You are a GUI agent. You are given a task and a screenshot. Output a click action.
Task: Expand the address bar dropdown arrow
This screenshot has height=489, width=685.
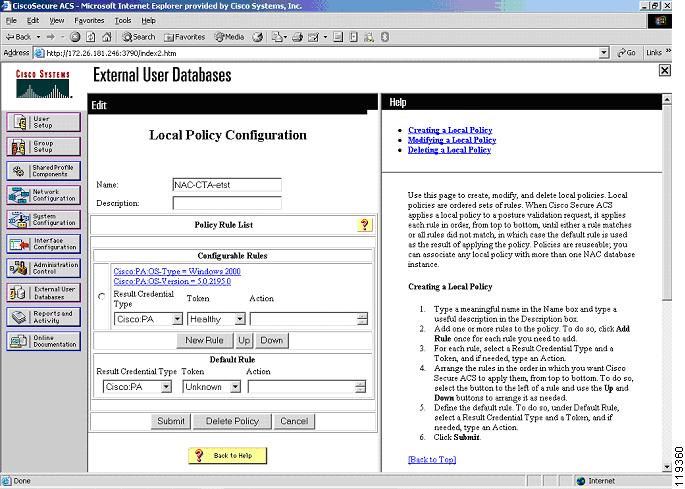[x=603, y=53]
